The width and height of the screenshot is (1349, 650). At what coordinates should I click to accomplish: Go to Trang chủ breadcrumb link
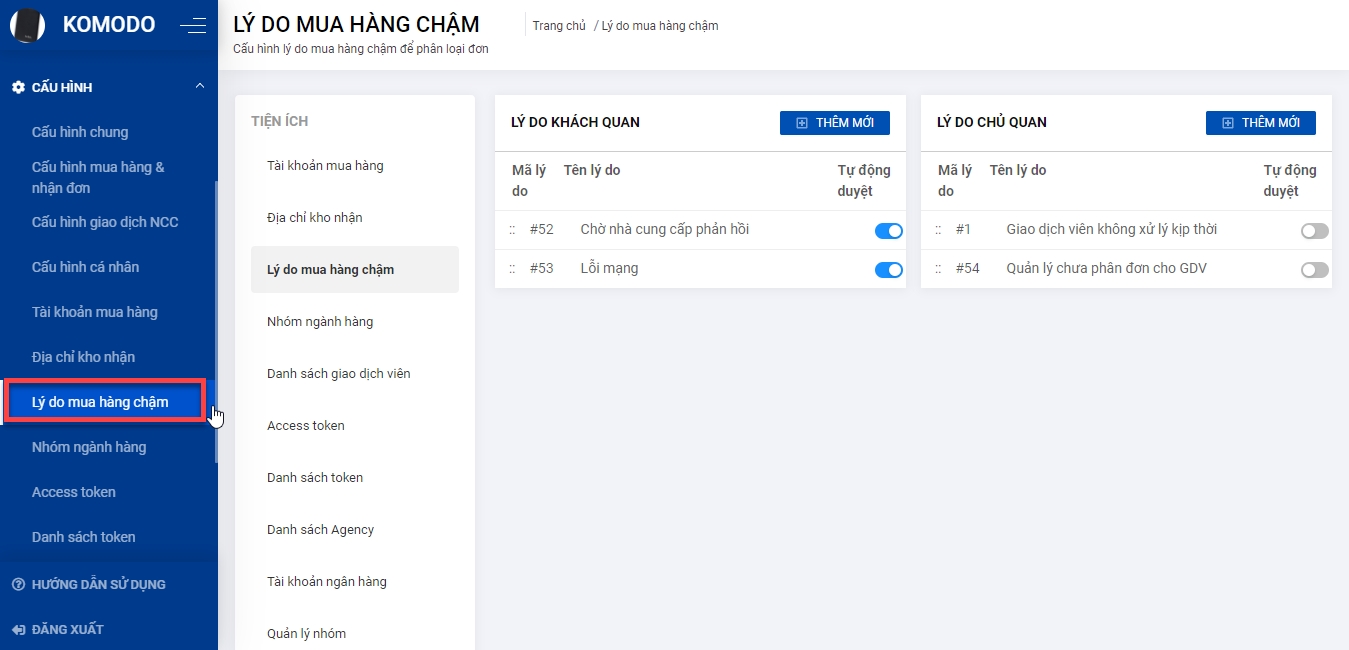click(x=559, y=26)
